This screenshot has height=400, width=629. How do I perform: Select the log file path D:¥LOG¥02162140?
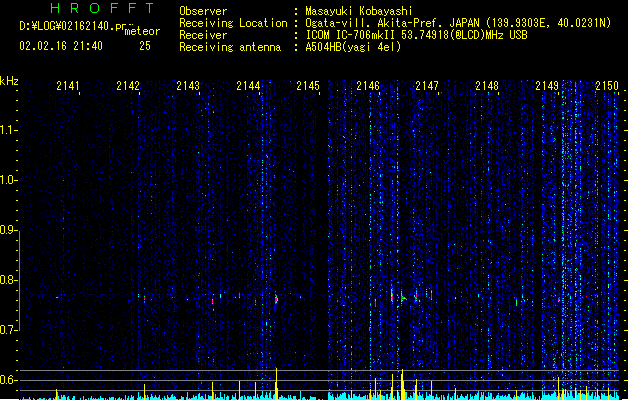point(77,26)
